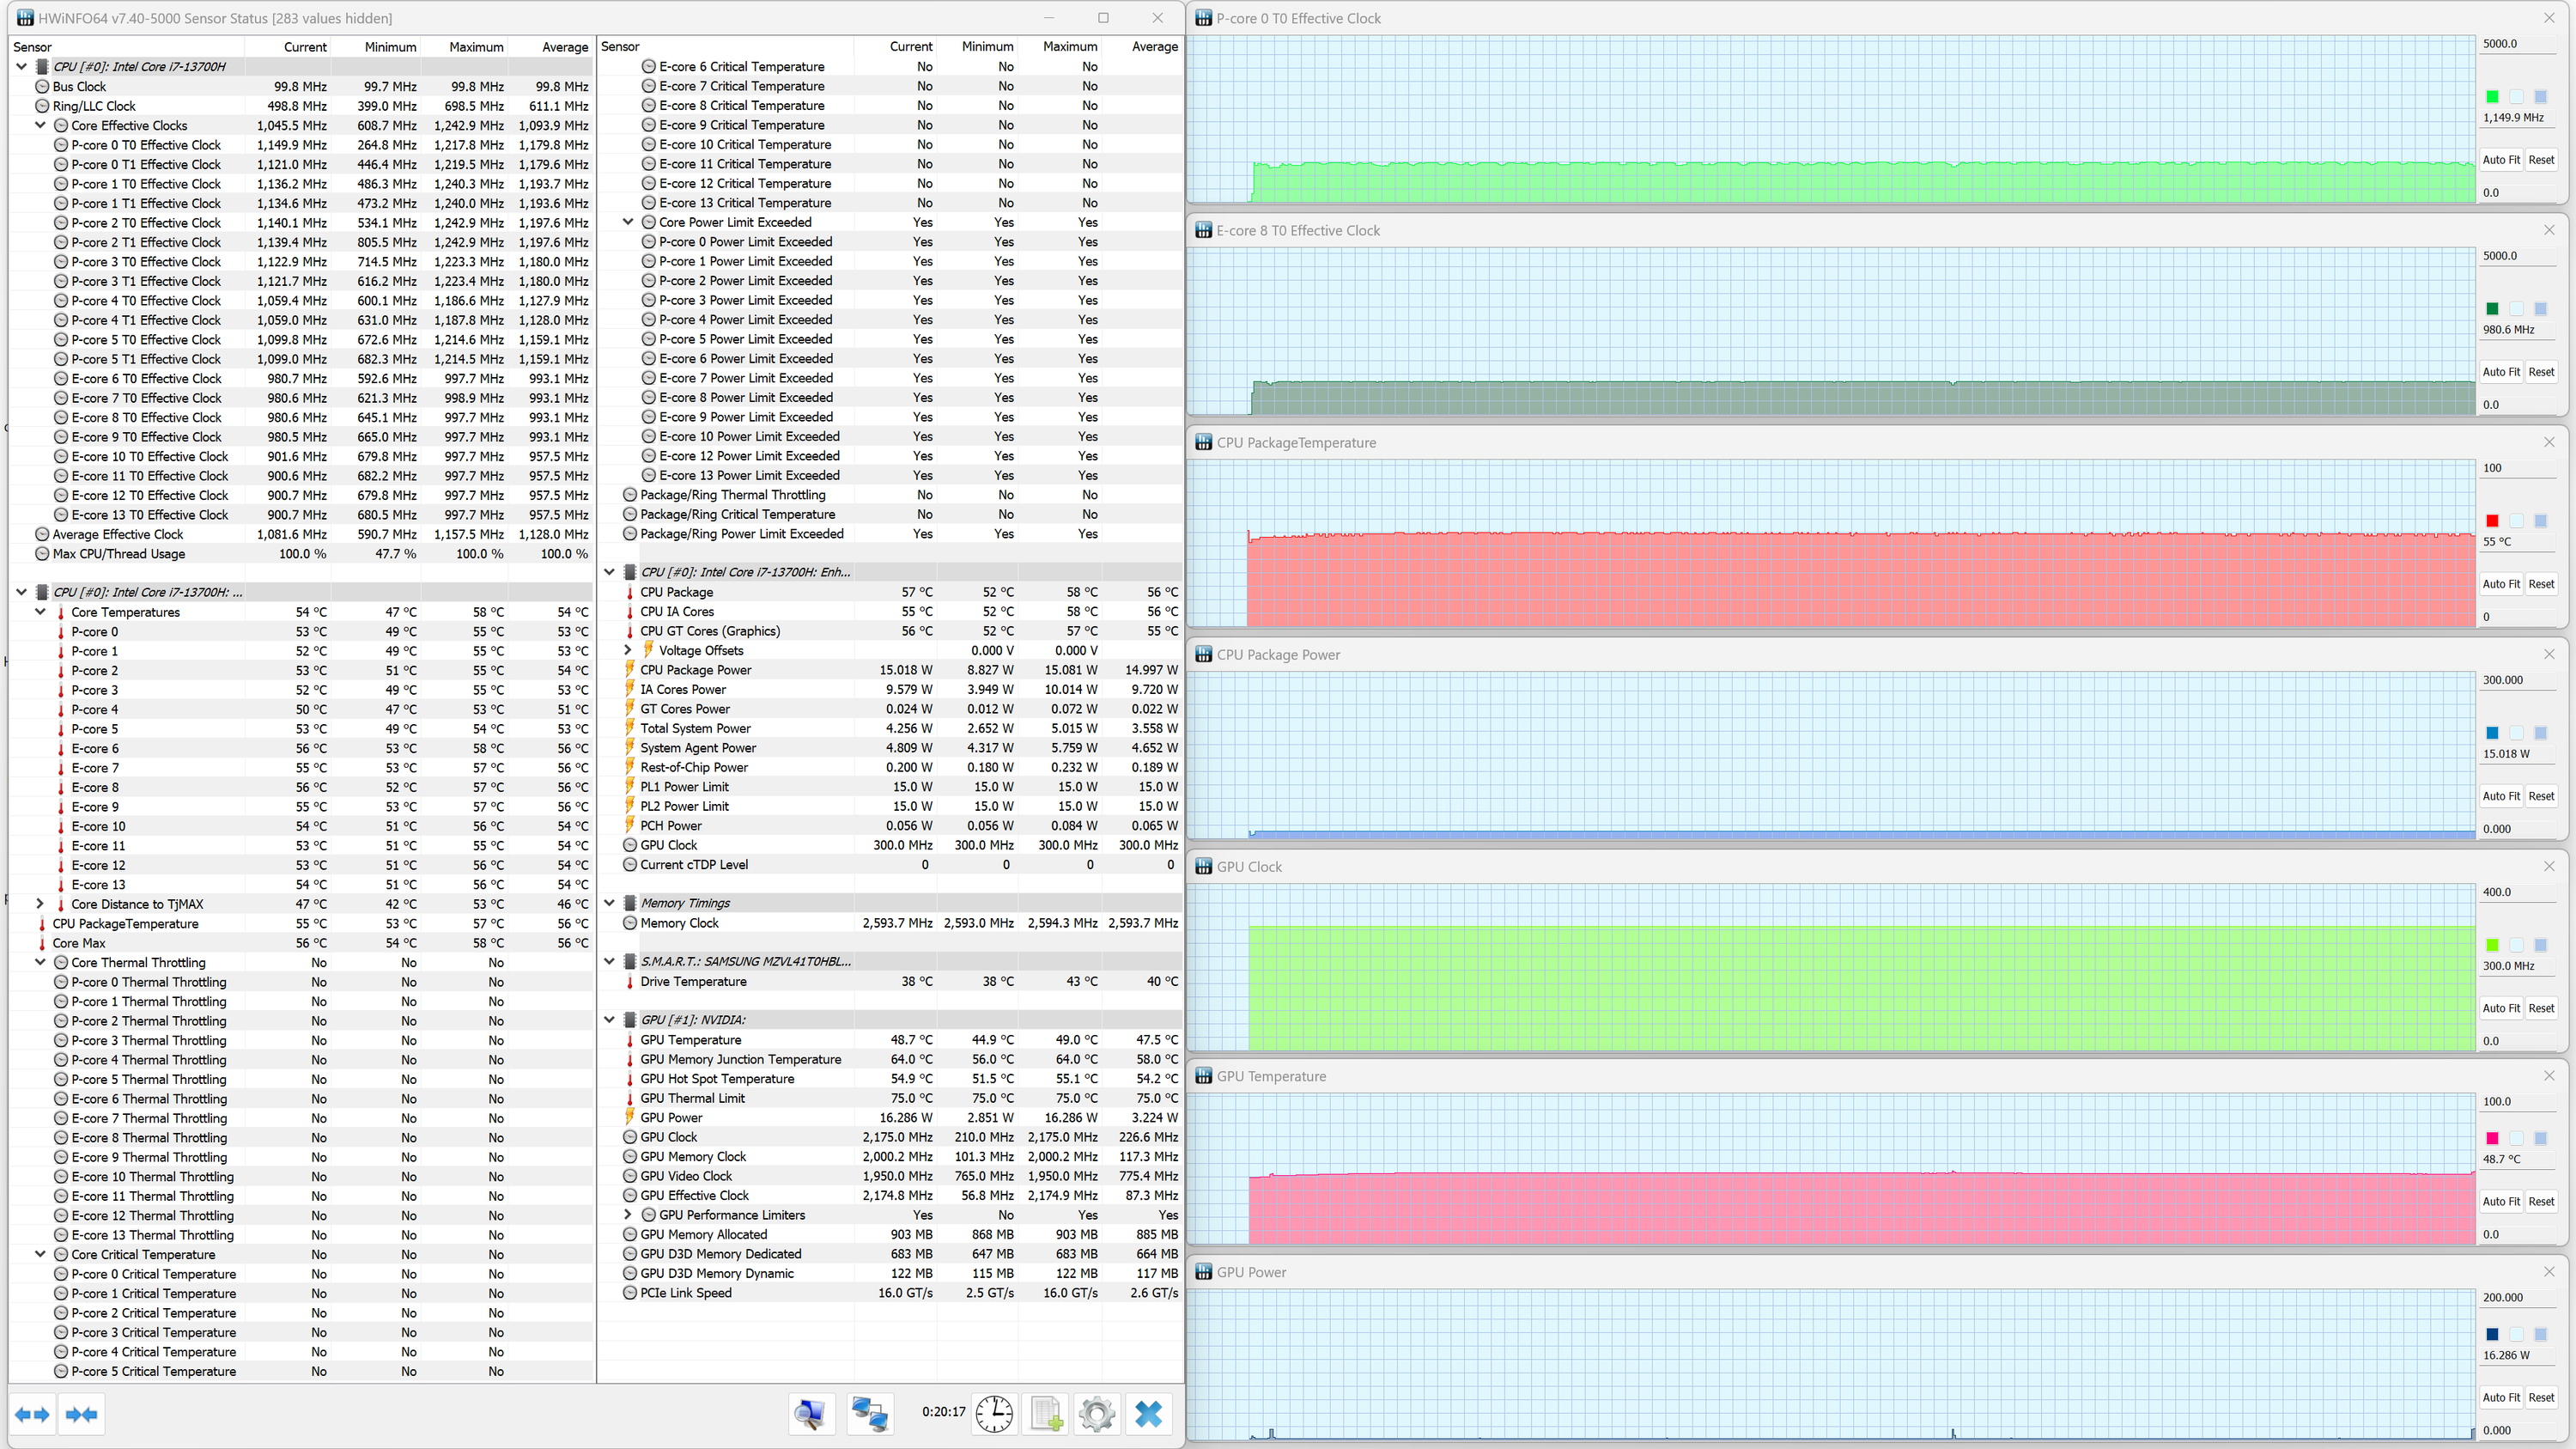
Task: Select the CPU Package Power sensor row
Action: [x=696, y=670]
